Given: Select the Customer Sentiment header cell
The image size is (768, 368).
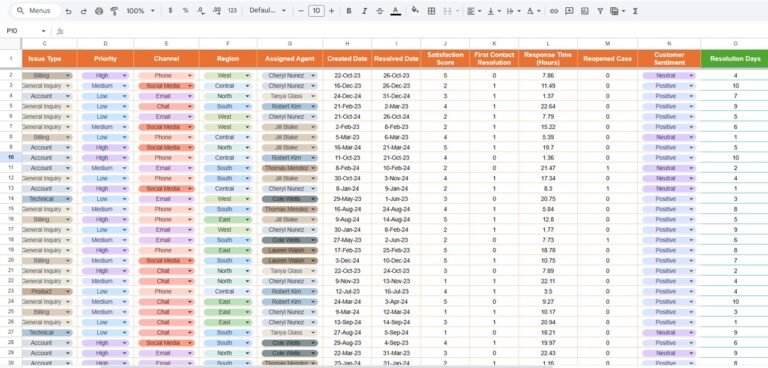Looking at the screenshot, I should (x=669, y=59).
